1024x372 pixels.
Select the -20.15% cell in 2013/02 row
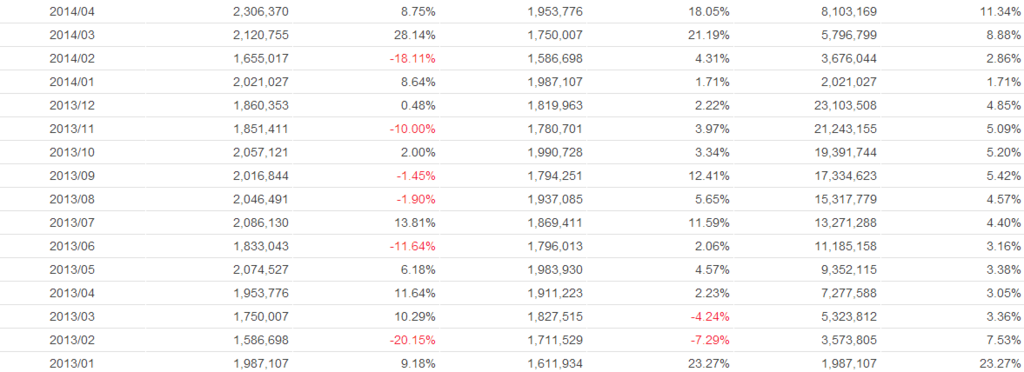coord(412,340)
